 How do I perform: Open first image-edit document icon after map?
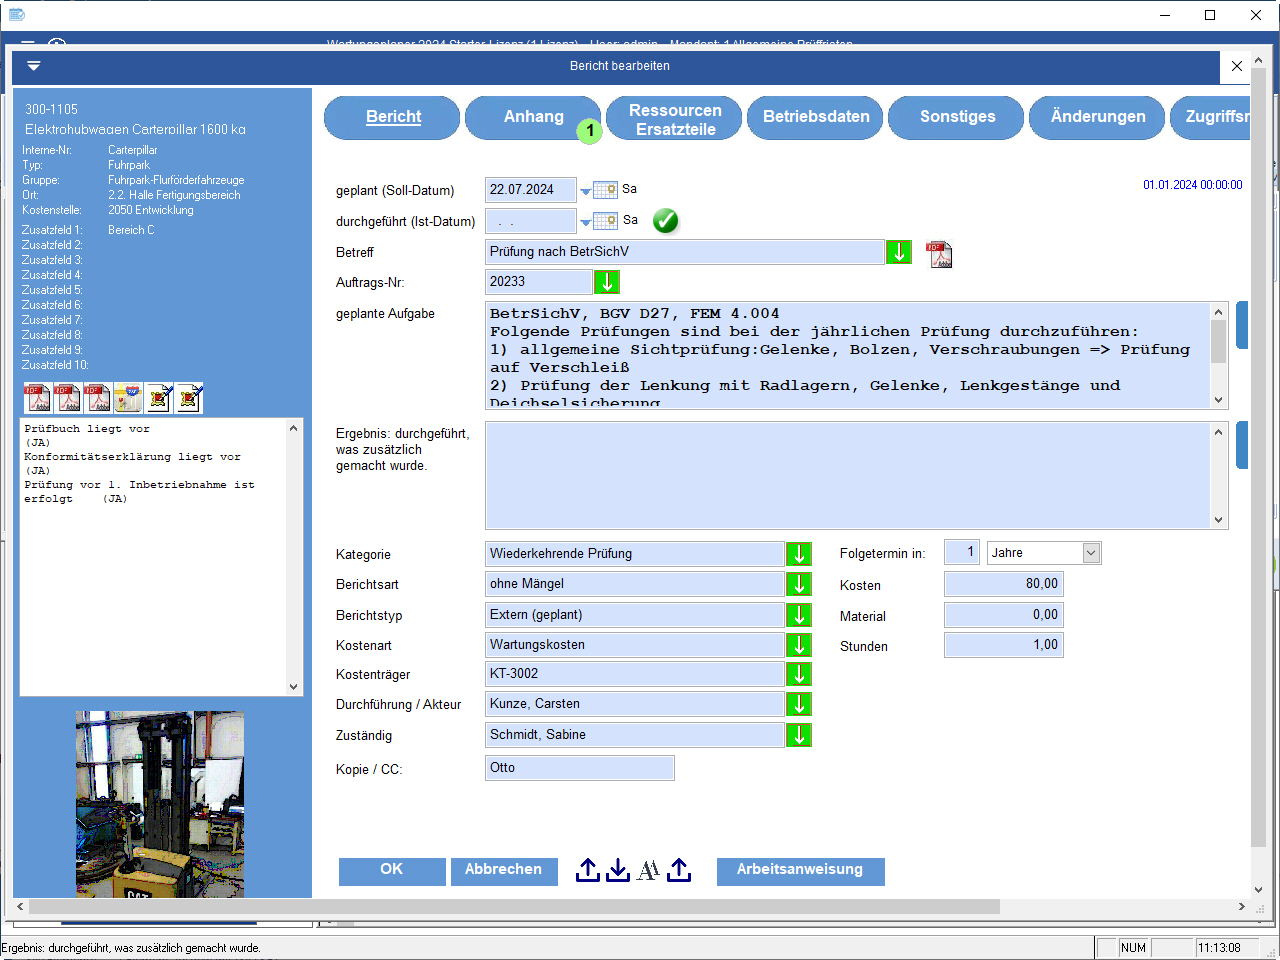click(159, 398)
